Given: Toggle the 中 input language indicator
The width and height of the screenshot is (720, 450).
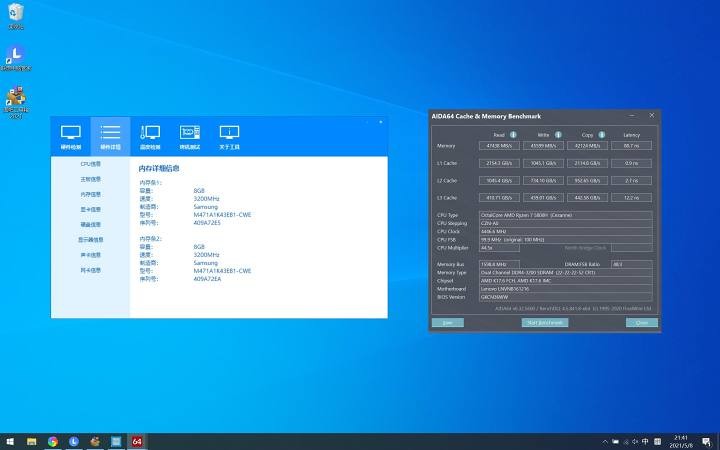Looking at the screenshot, I should [645, 442].
